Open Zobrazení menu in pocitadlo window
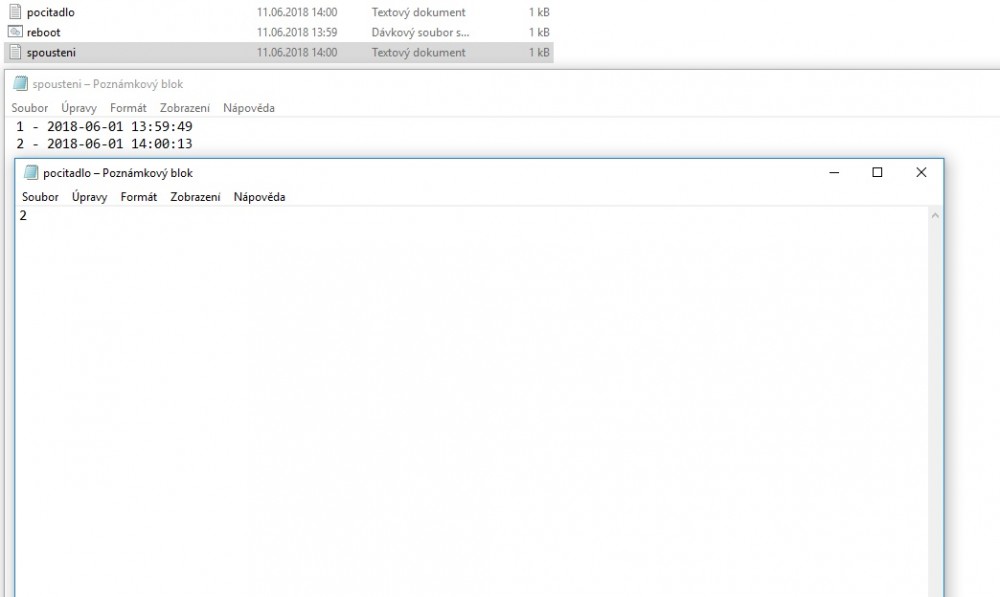 pos(195,197)
